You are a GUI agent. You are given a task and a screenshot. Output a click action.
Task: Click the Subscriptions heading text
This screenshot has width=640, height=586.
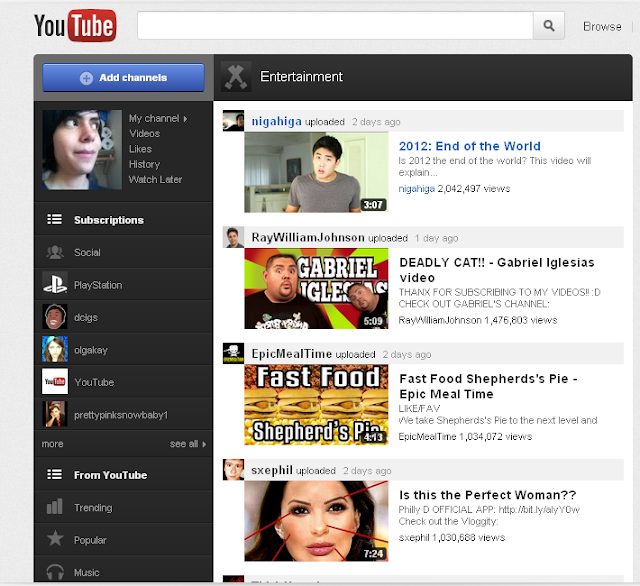(109, 220)
